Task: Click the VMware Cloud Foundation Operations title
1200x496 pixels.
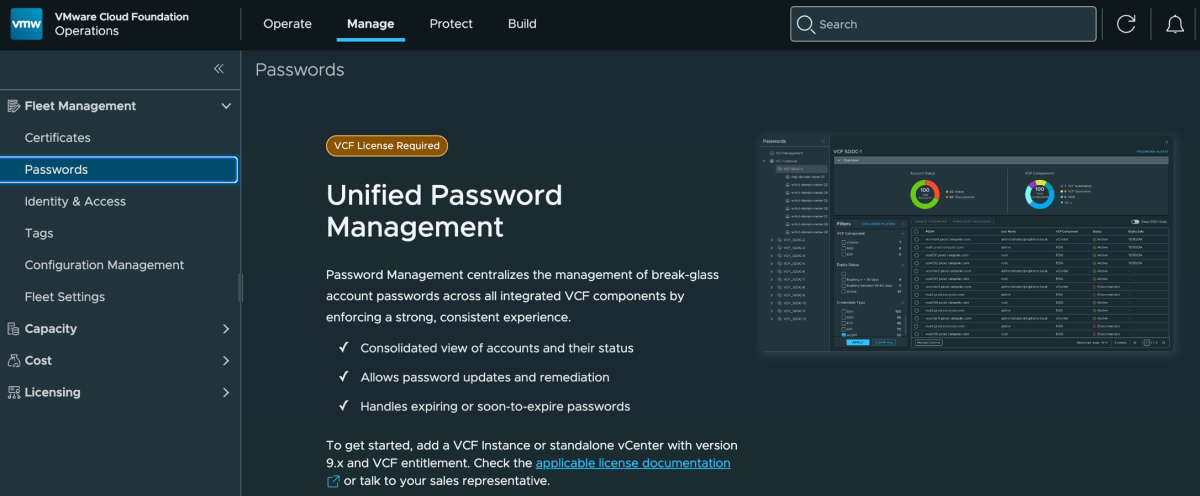Action: pyautogui.click(x=122, y=24)
